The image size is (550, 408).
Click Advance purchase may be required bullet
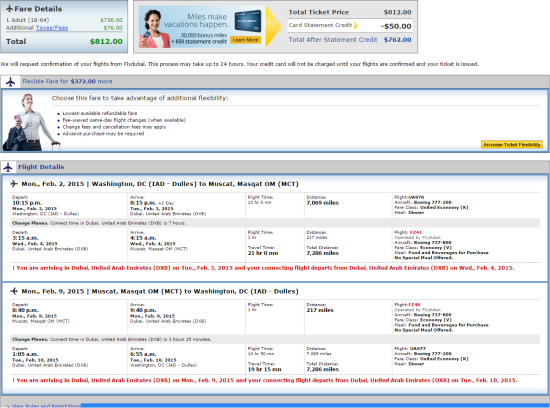point(103,134)
